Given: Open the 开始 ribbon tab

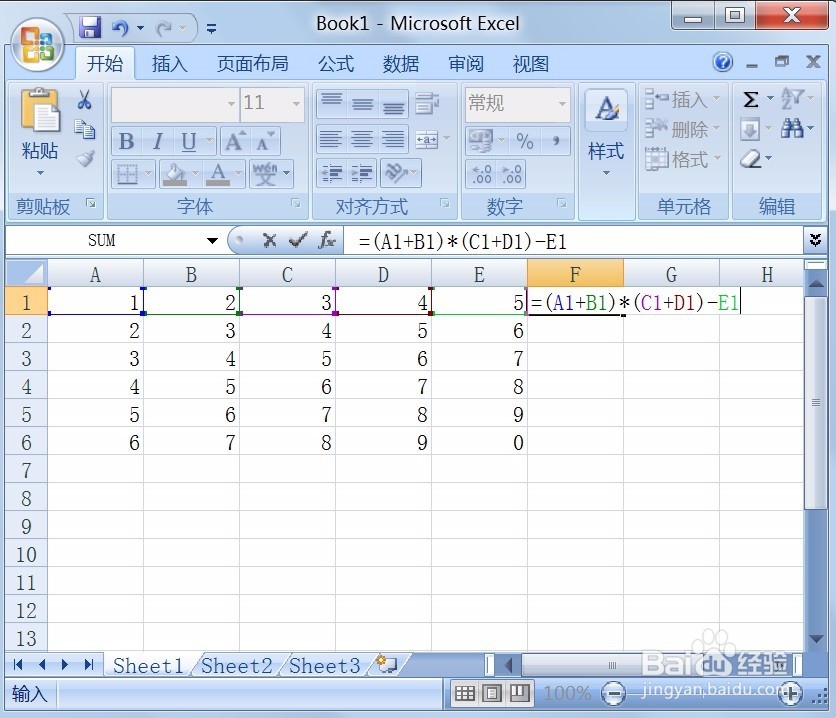Looking at the screenshot, I should pyautogui.click(x=104, y=63).
